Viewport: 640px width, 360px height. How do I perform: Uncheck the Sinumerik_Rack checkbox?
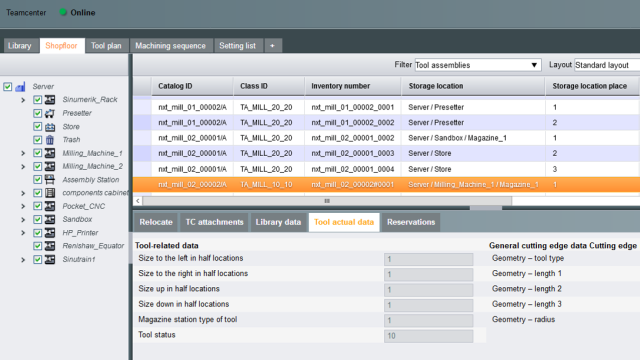click(38, 100)
